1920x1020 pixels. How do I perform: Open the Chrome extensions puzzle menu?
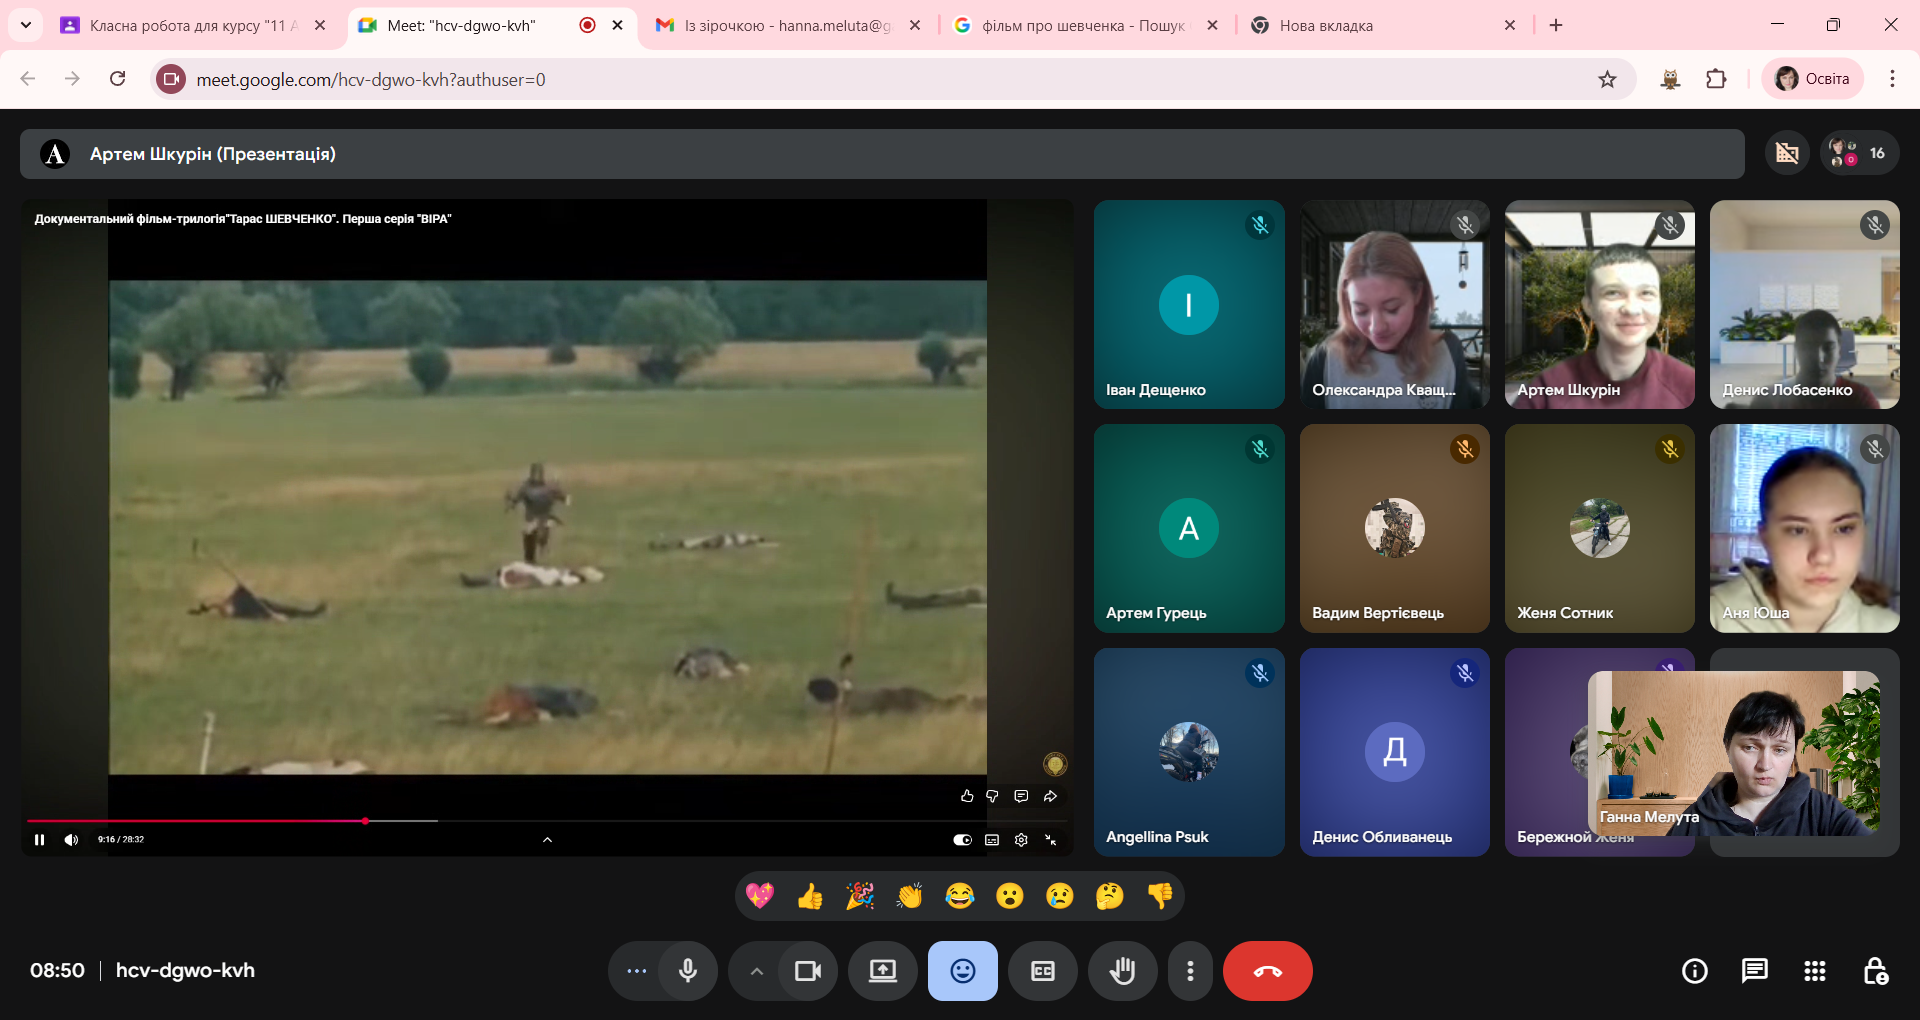tap(1716, 79)
